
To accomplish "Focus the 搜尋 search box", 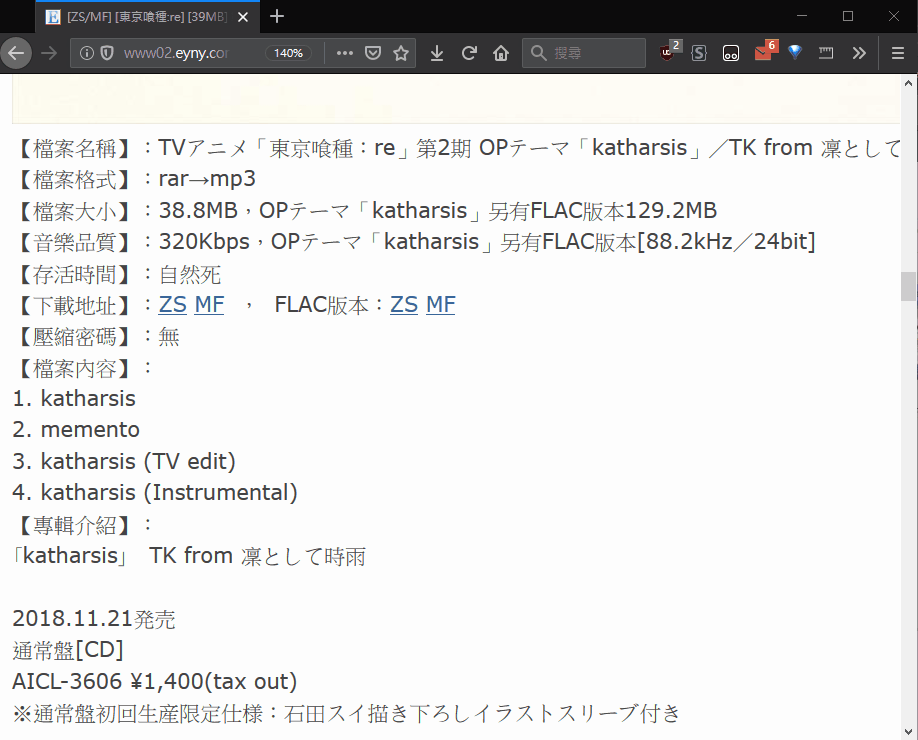I will (x=584, y=53).
